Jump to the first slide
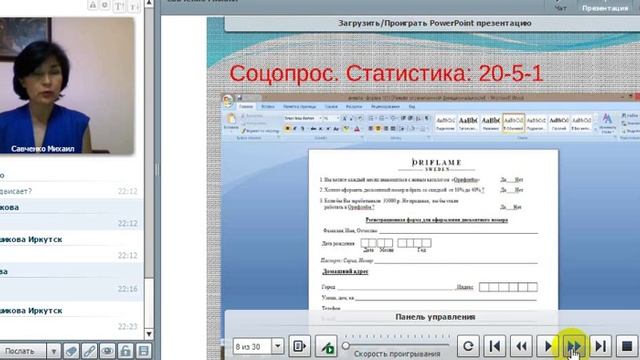Viewport: 640px width, 360px height. (x=495, y=346)
